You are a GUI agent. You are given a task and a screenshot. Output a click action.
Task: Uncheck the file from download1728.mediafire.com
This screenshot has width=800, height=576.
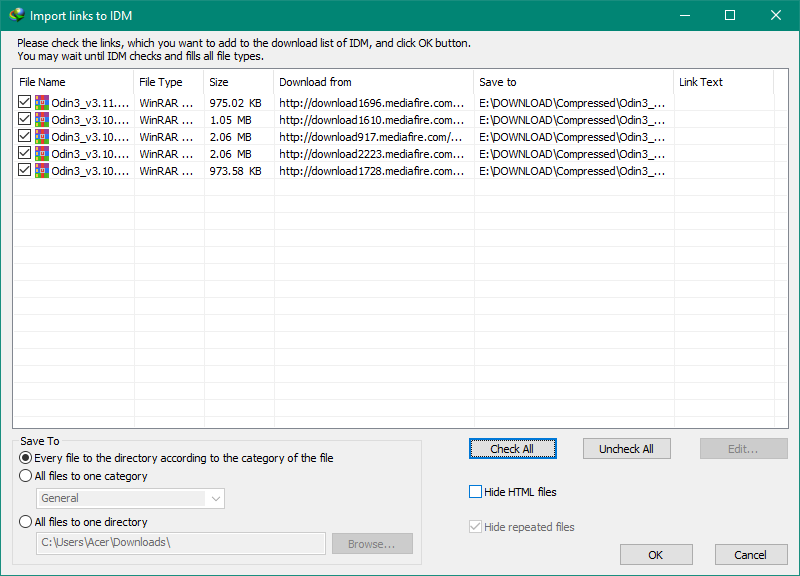[x=24, y=170]
